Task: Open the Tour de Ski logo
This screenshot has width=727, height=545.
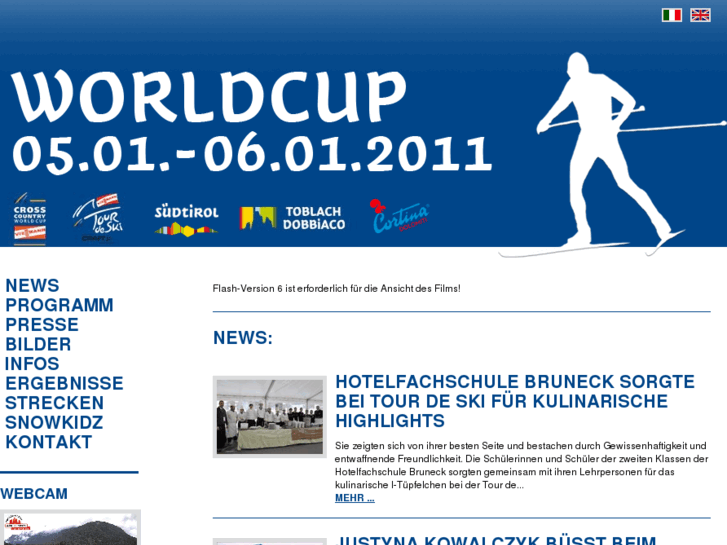Action: tap(98, 218)
